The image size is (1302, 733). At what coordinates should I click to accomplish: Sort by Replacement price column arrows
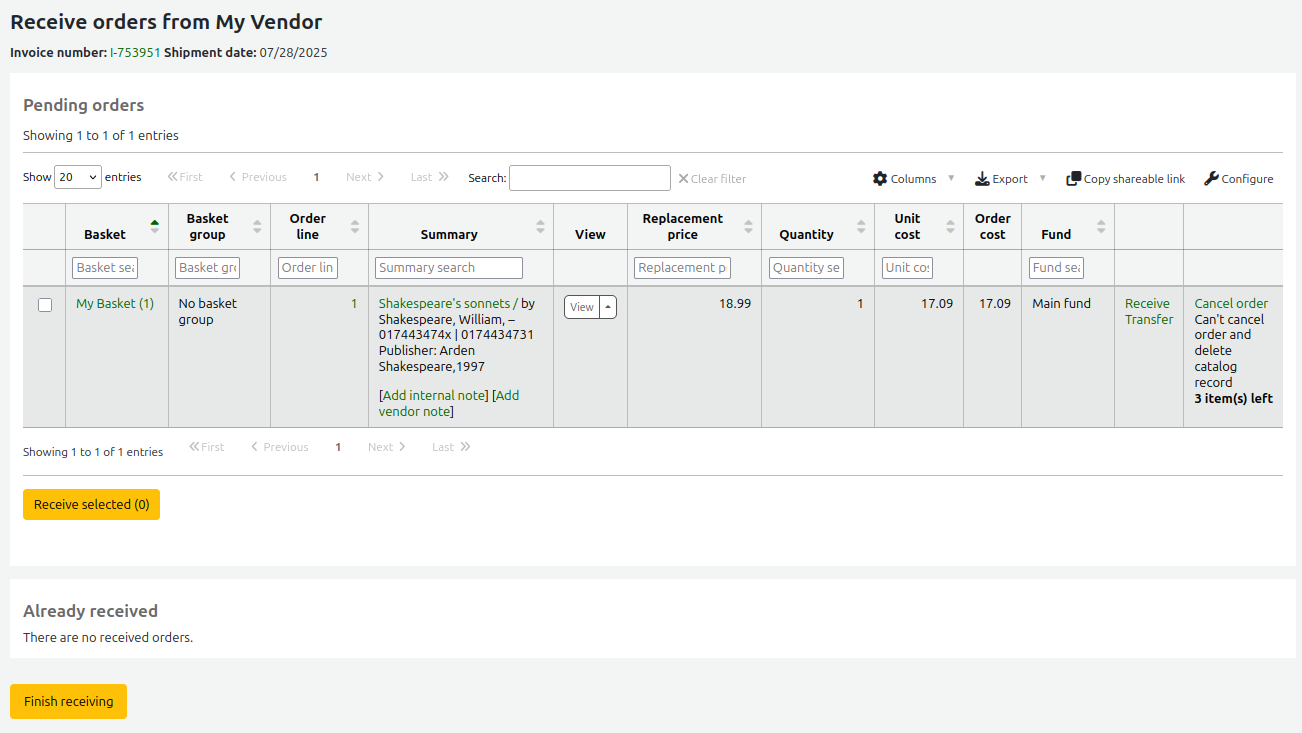pyautogui.click(x=748, y=227)
